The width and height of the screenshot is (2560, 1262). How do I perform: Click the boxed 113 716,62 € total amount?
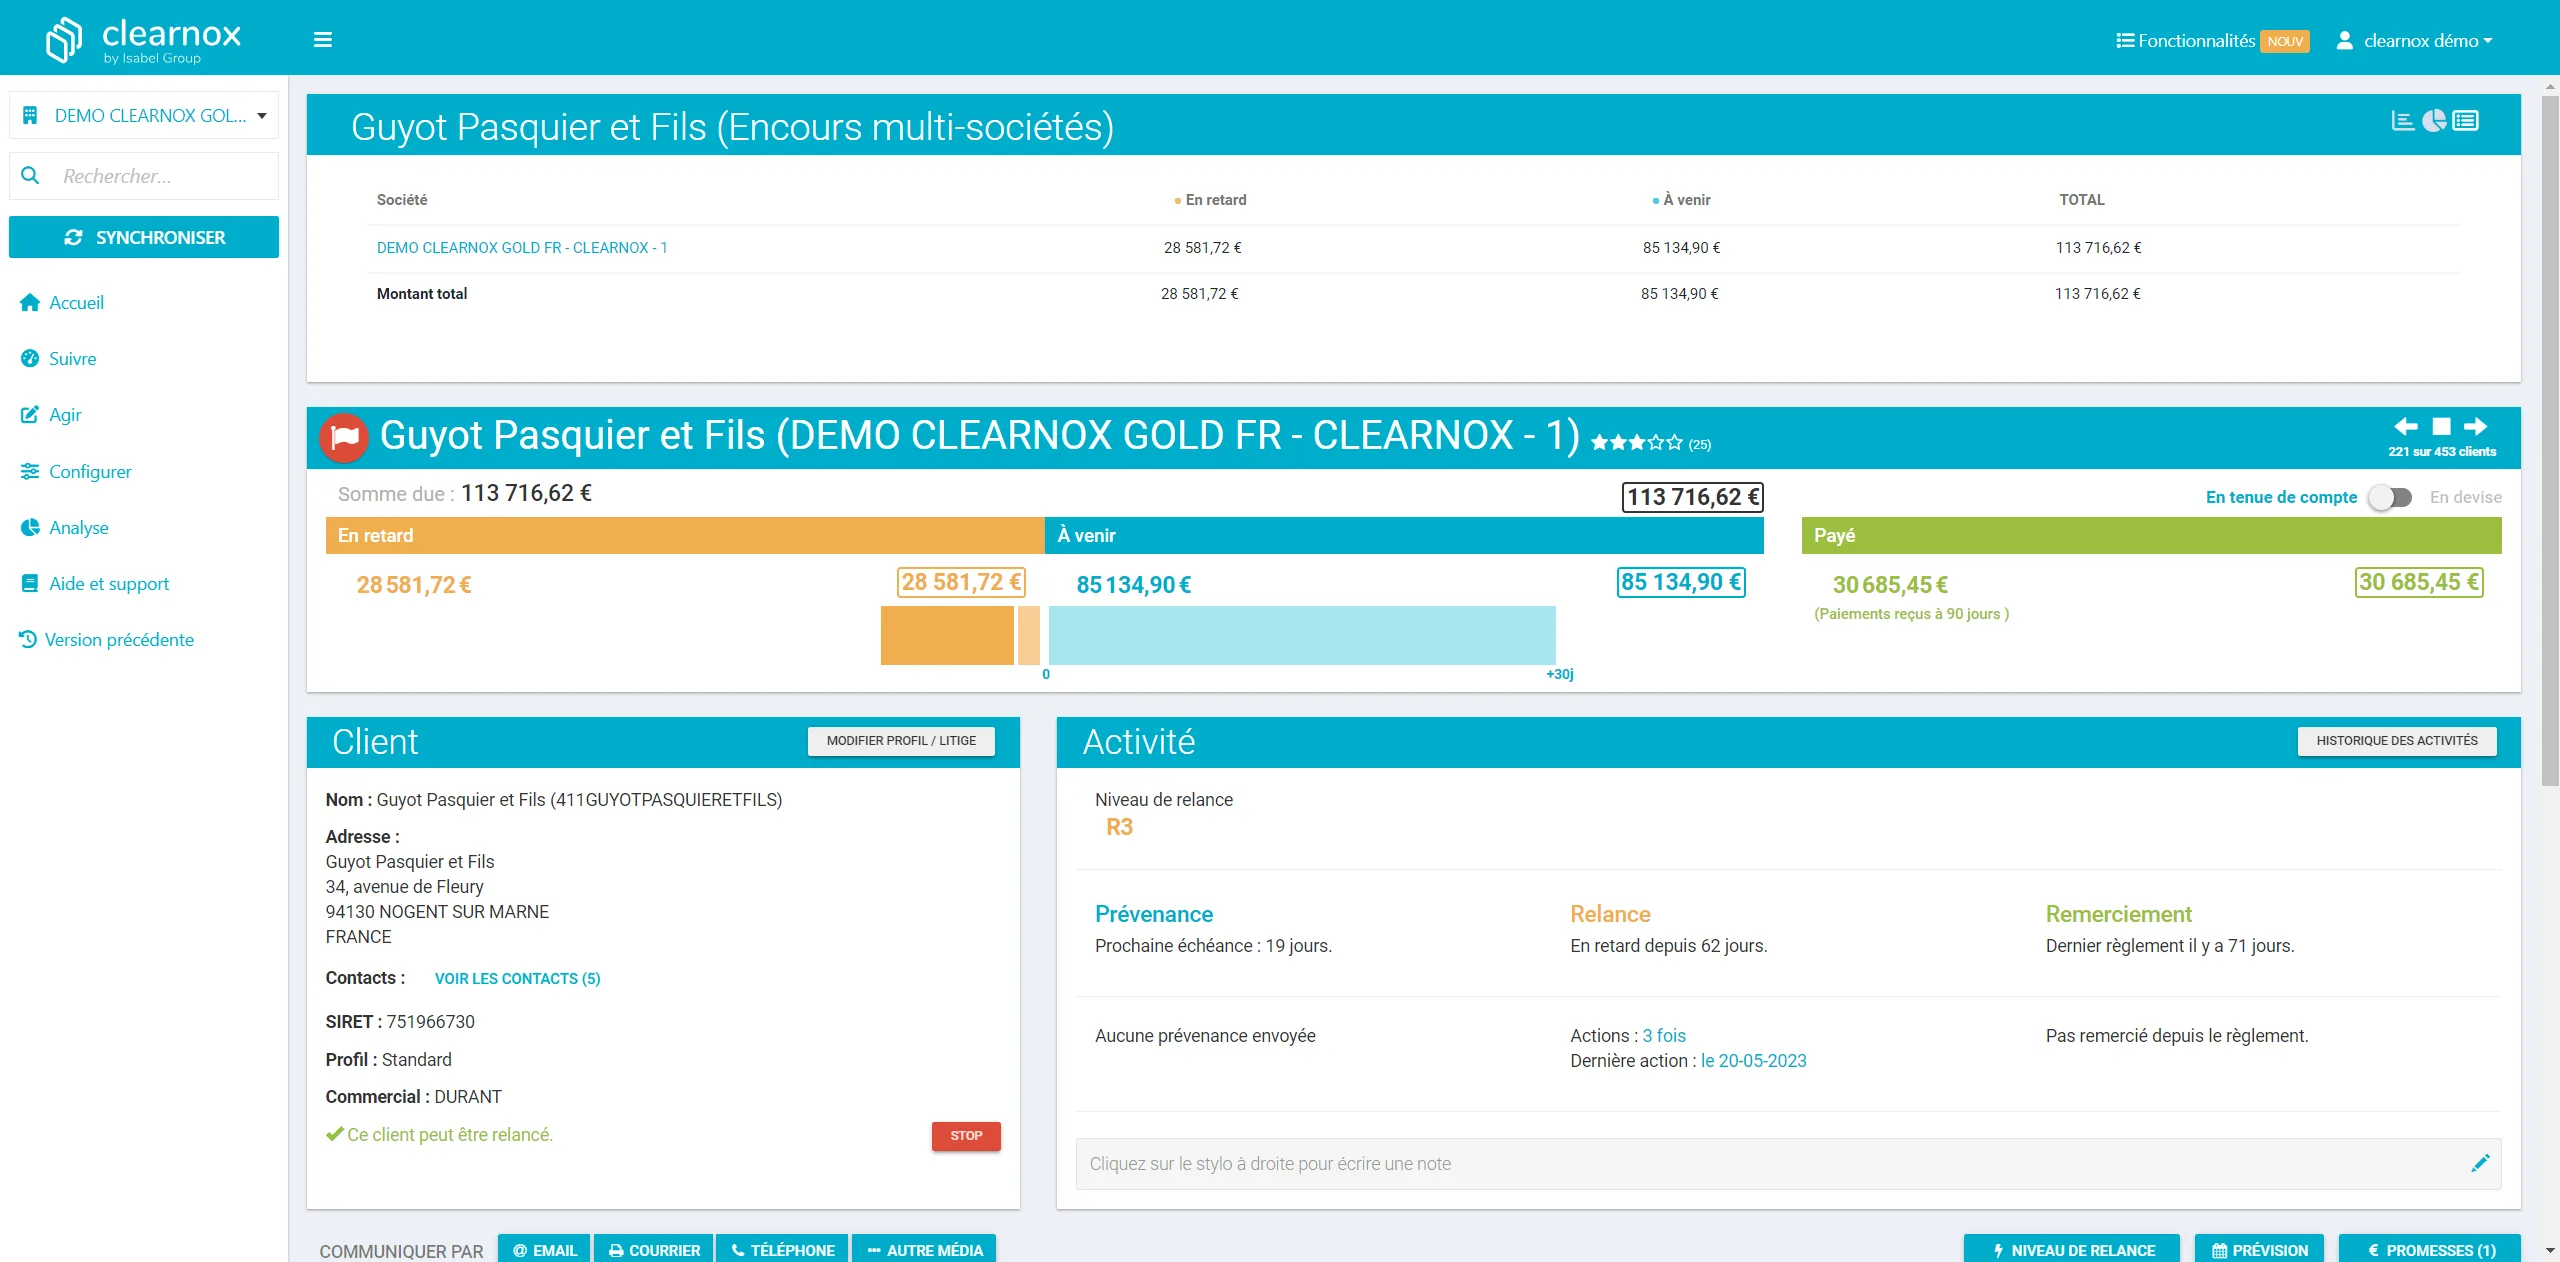tap(1692, 497)
